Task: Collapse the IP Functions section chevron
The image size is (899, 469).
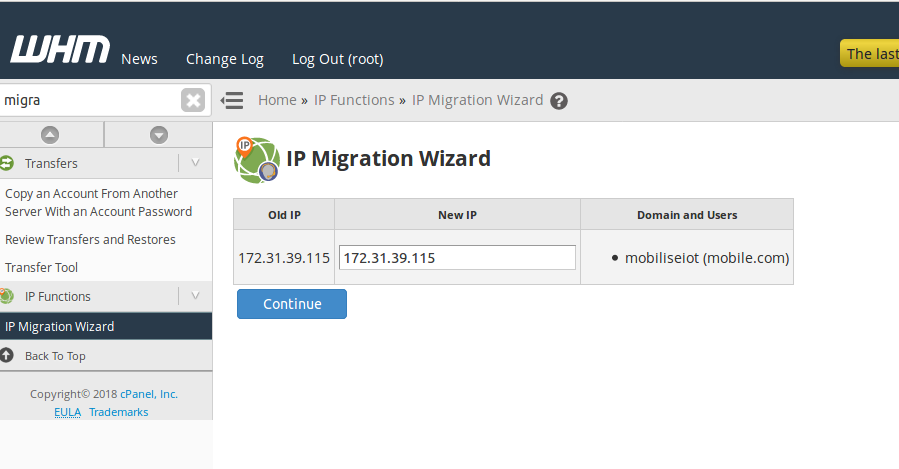Action: 195,296
